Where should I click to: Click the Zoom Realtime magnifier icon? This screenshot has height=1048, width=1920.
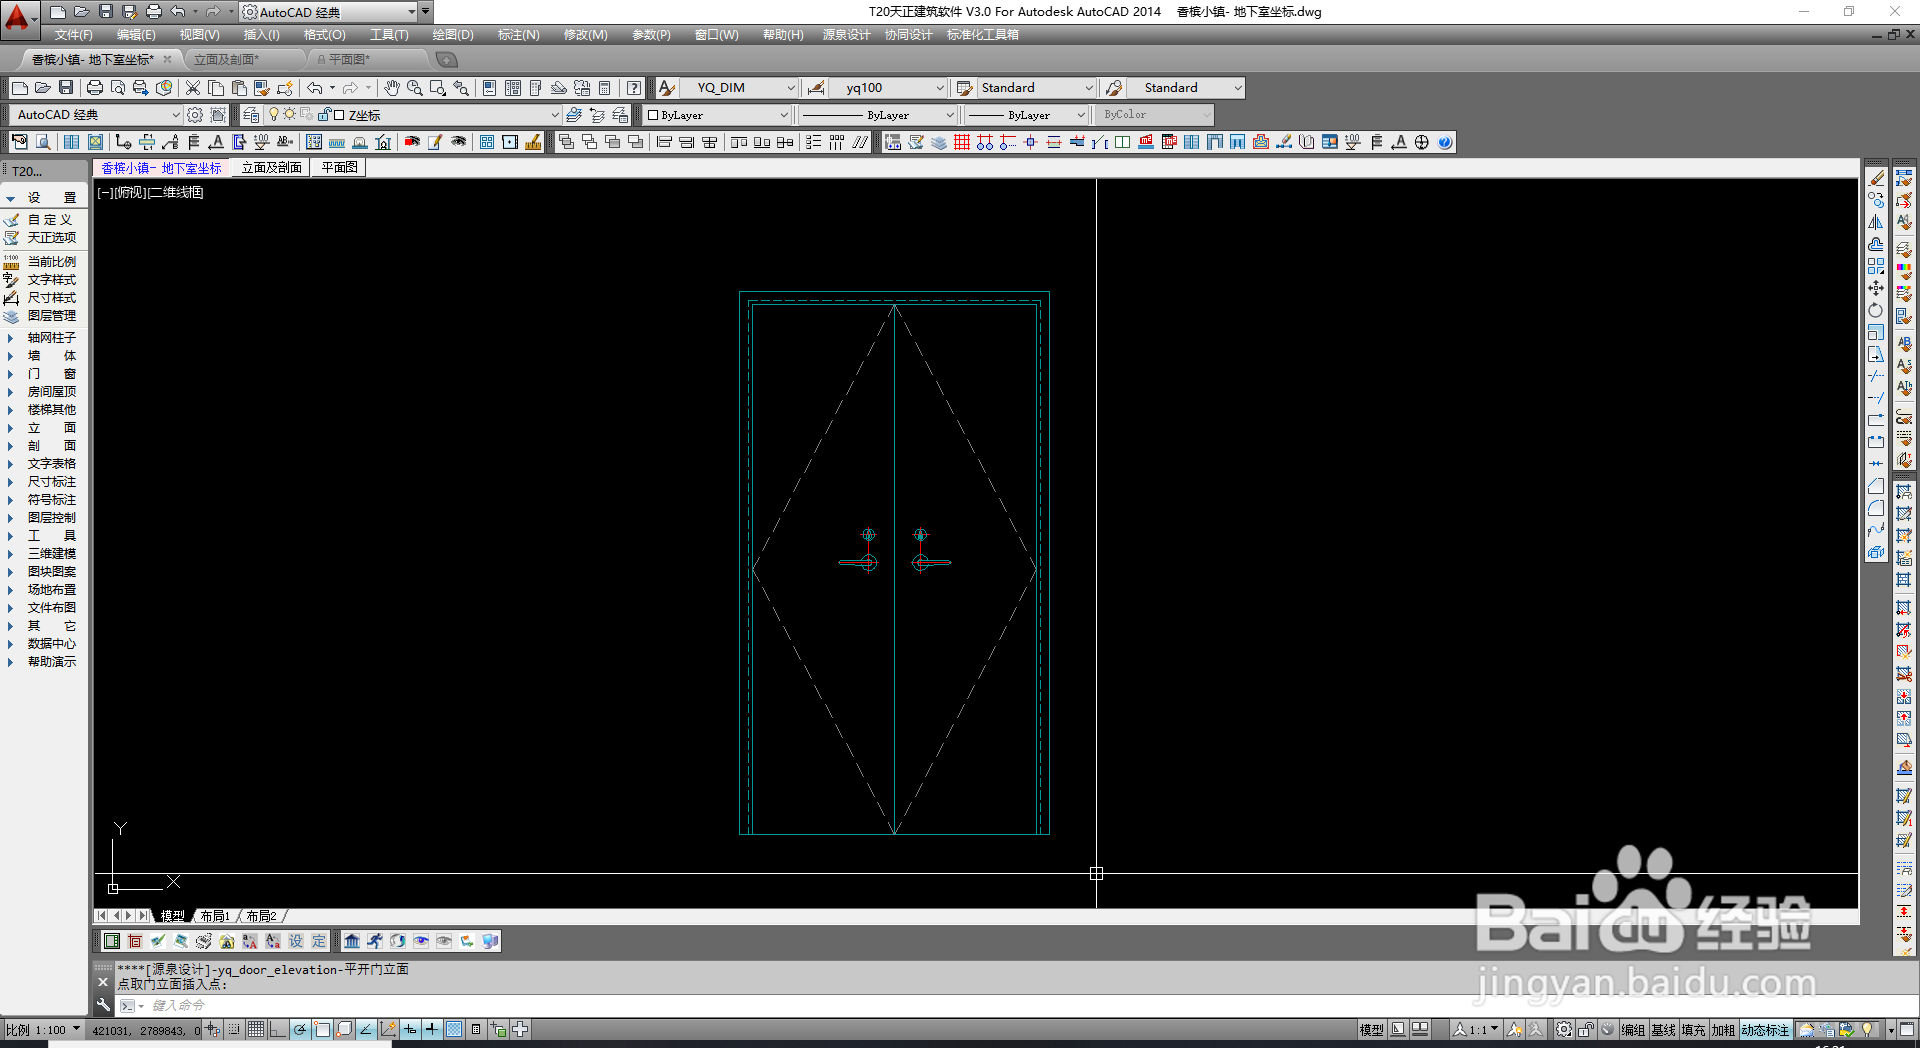tap(415, 88)
